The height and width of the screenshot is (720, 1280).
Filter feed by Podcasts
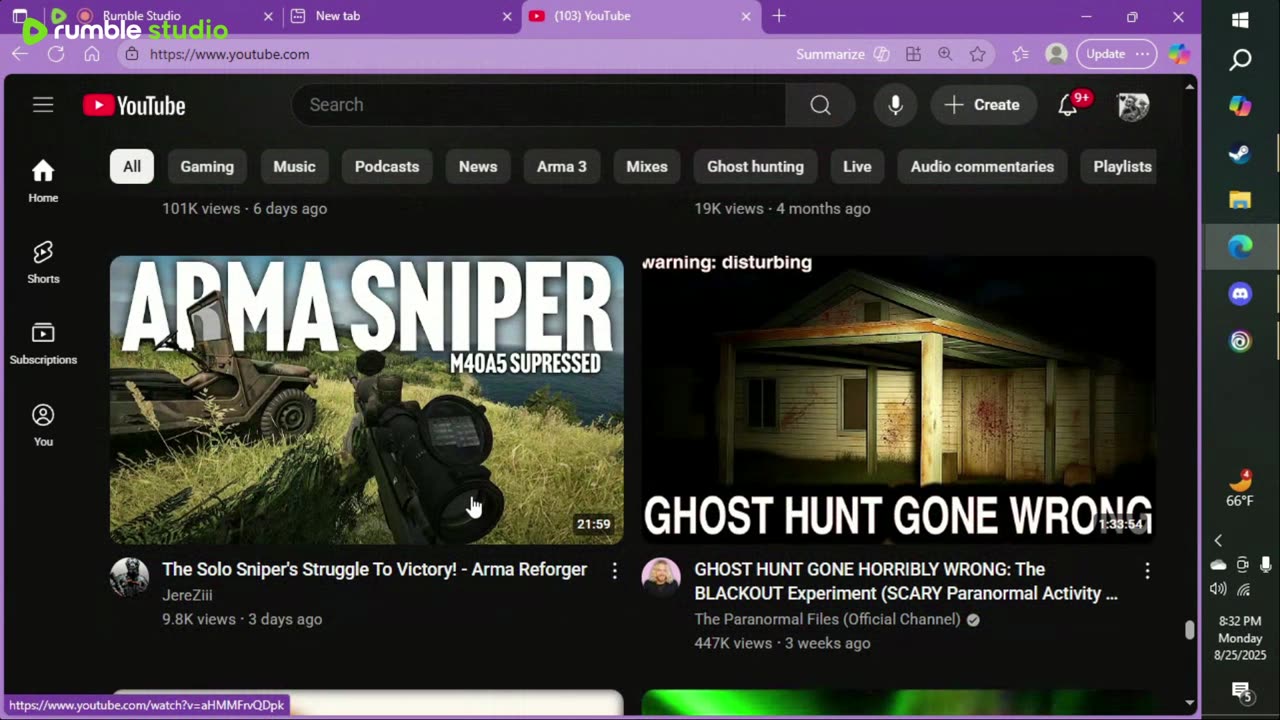click(x=387, y=167)
